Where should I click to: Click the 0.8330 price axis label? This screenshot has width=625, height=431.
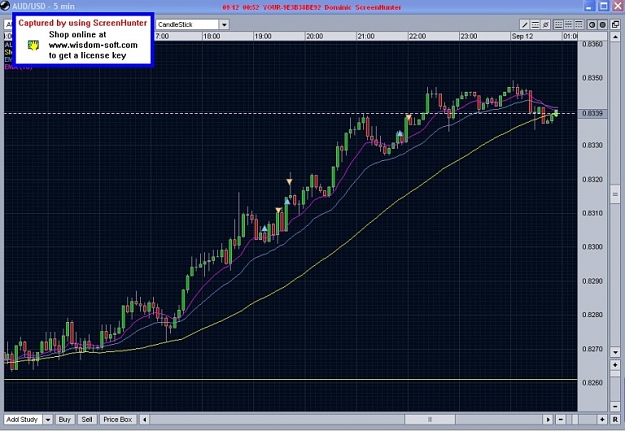pos(592,145)
